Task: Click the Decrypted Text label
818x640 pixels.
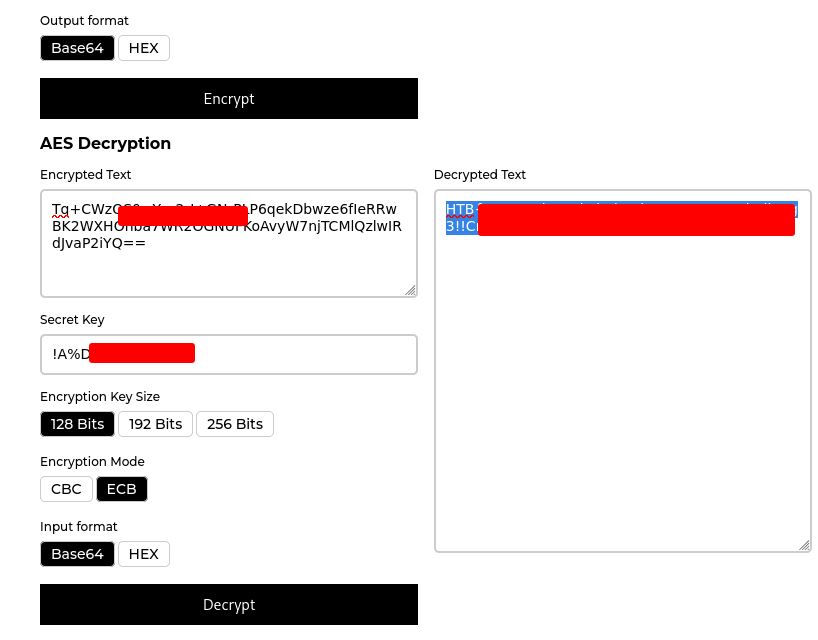Action: click(x=479, y=175)
